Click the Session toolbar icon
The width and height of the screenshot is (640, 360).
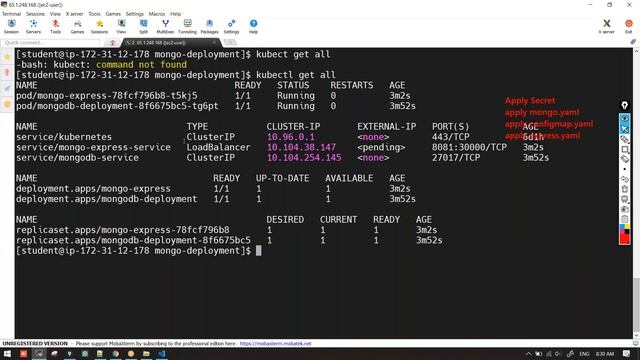(x=11, y=27)
